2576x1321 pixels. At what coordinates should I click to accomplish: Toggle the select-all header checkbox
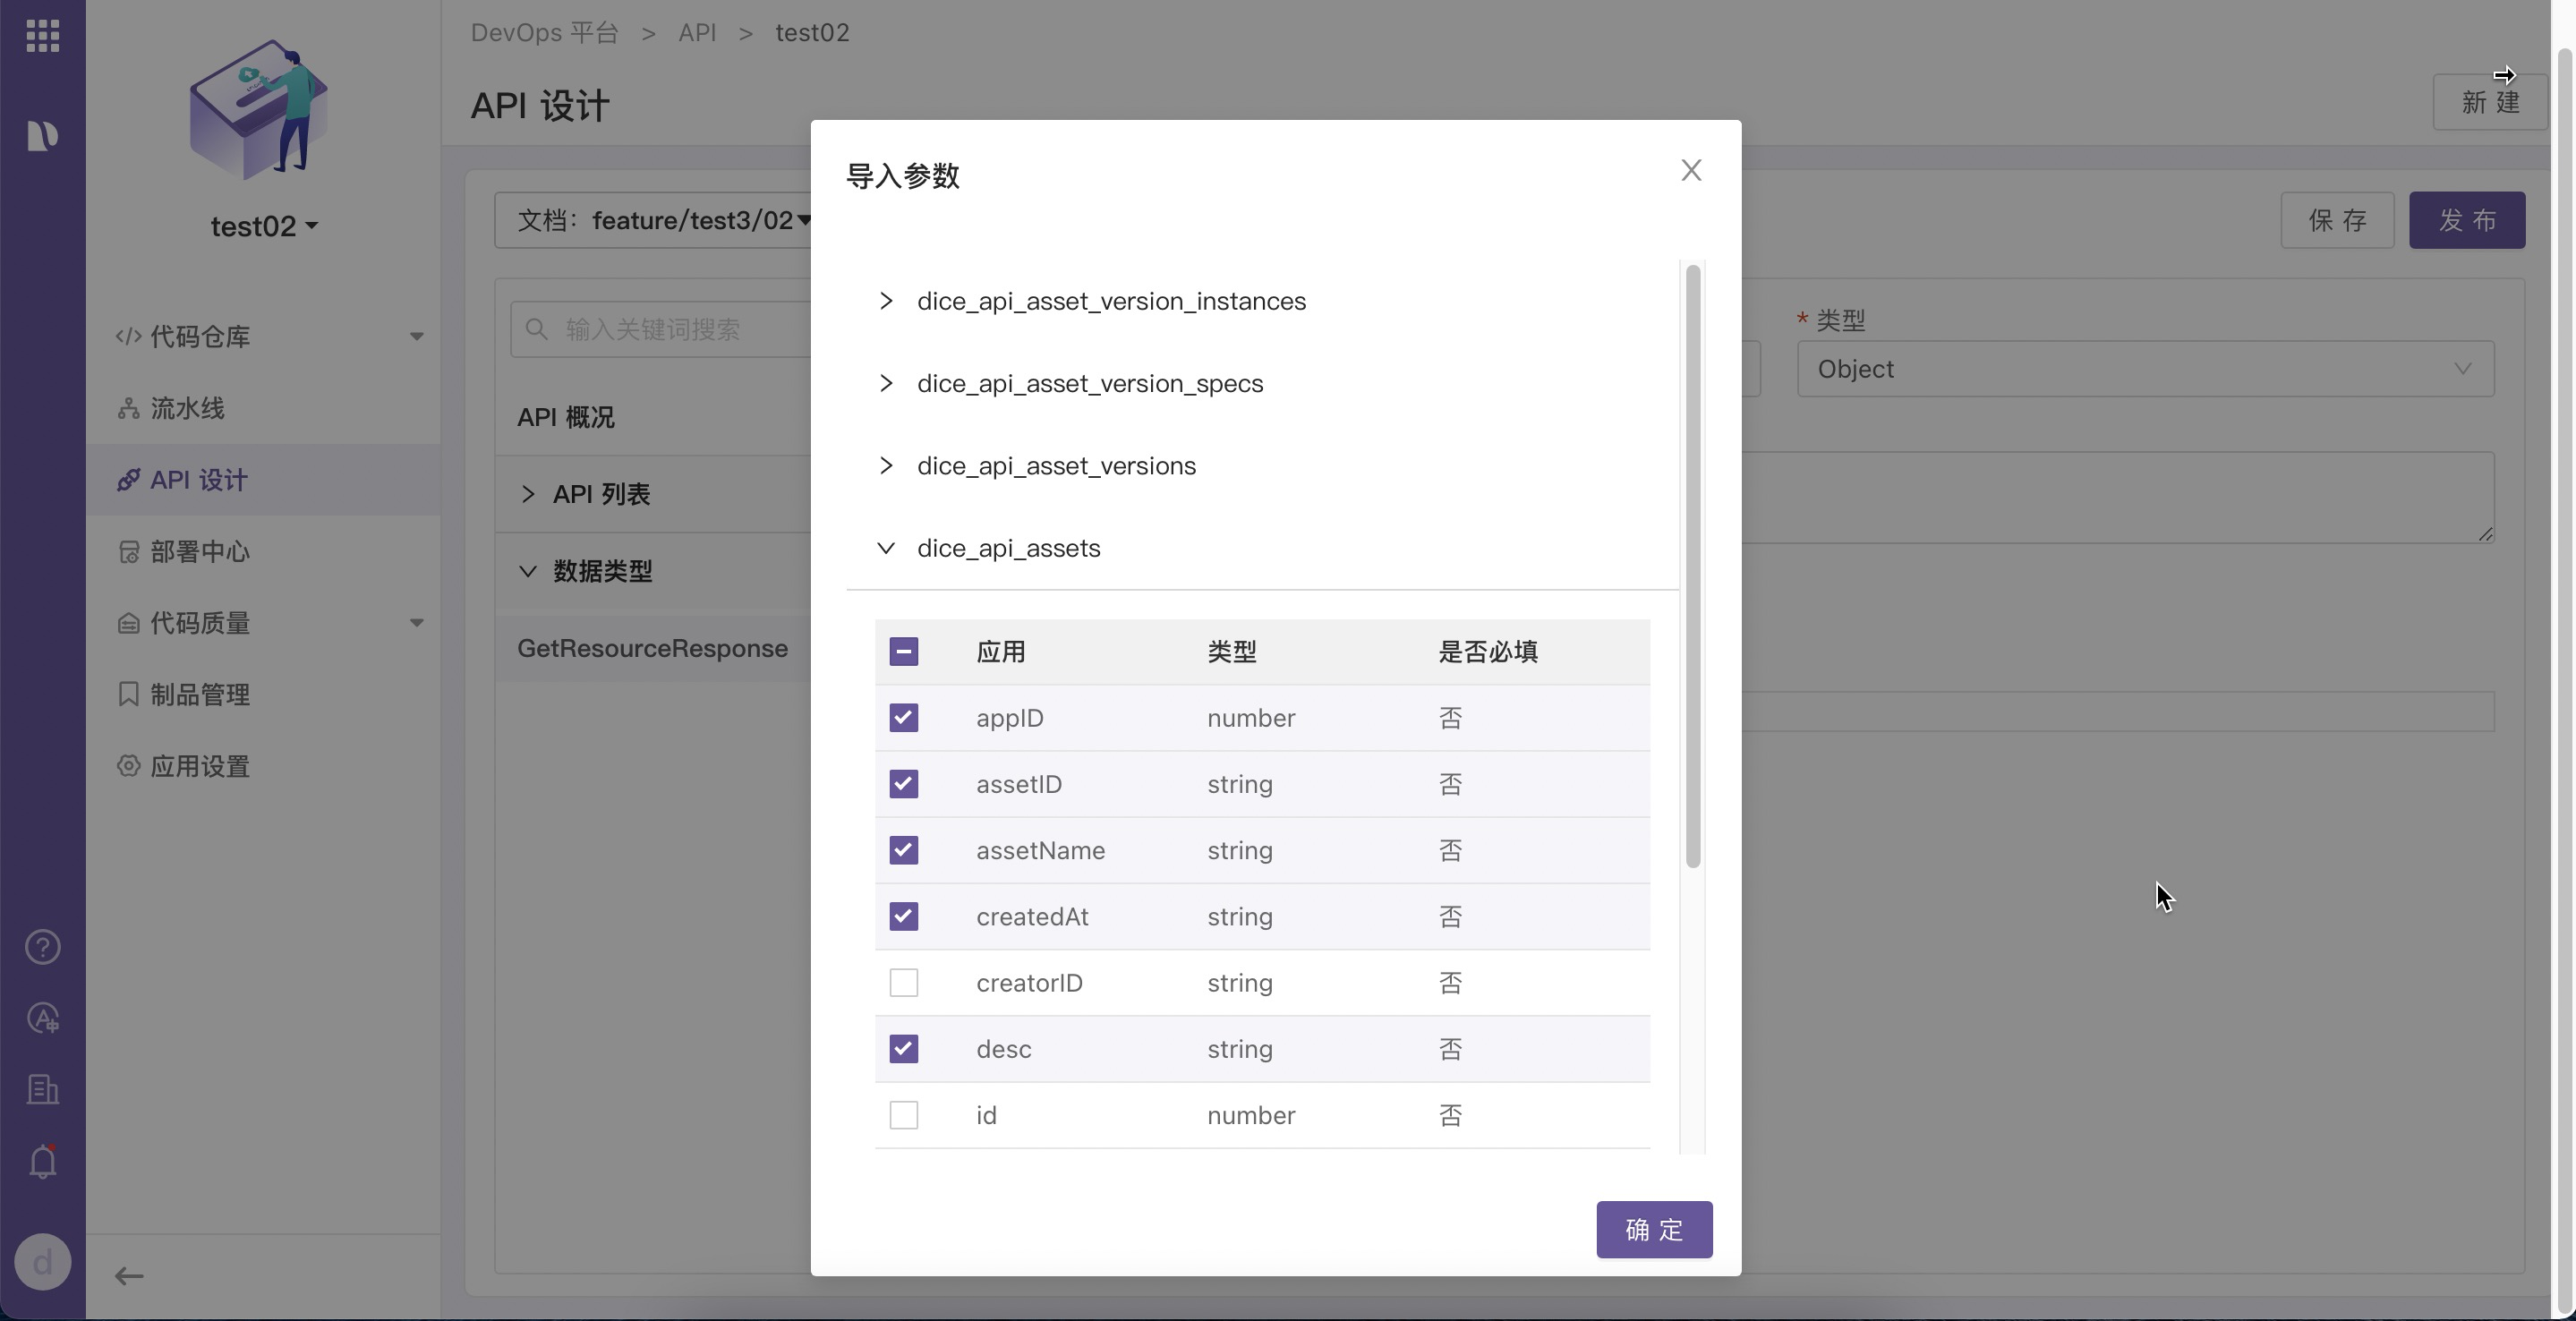click(903, 652)
